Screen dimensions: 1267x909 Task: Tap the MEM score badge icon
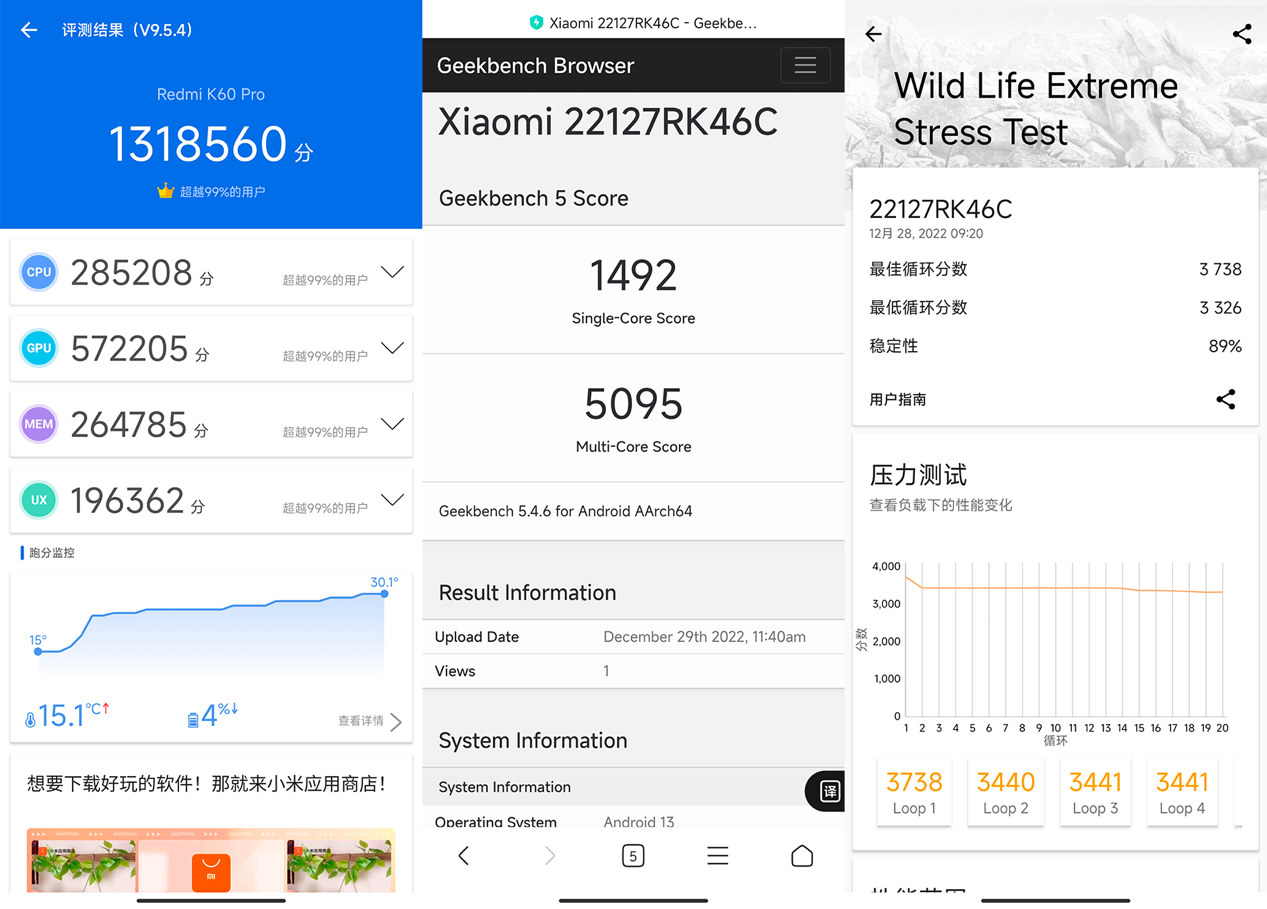[x=39, y=424]
